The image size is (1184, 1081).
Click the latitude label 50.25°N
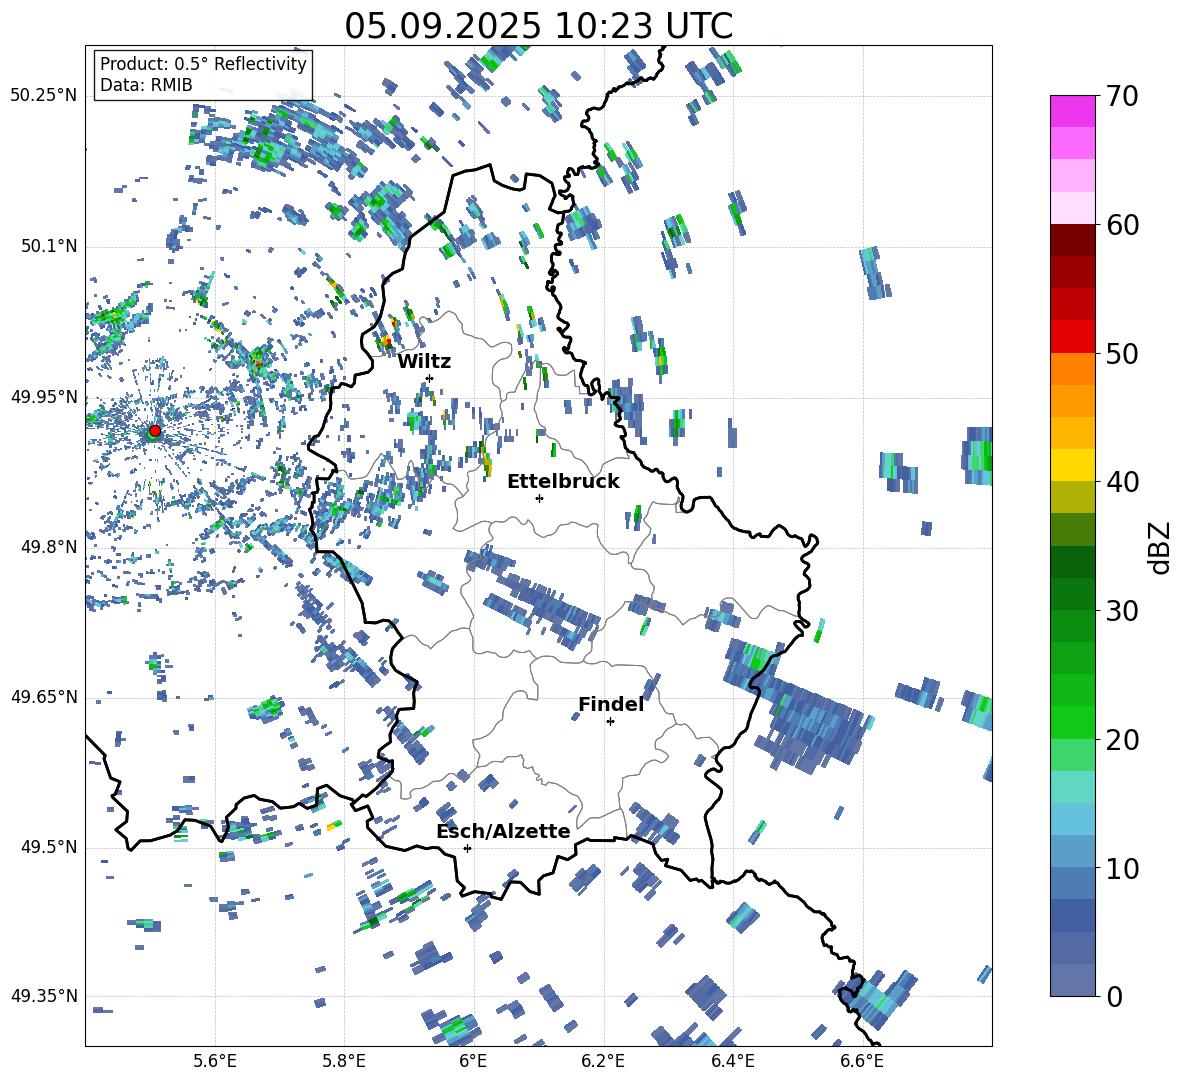click(44, 96)
